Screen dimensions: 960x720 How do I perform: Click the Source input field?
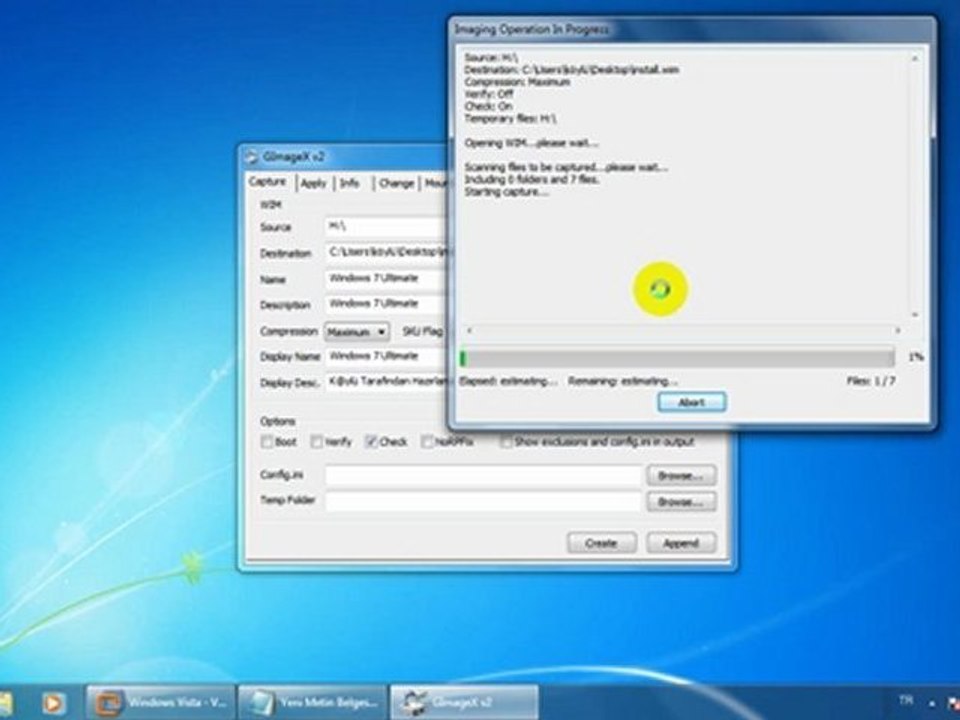tap(387, 227)
